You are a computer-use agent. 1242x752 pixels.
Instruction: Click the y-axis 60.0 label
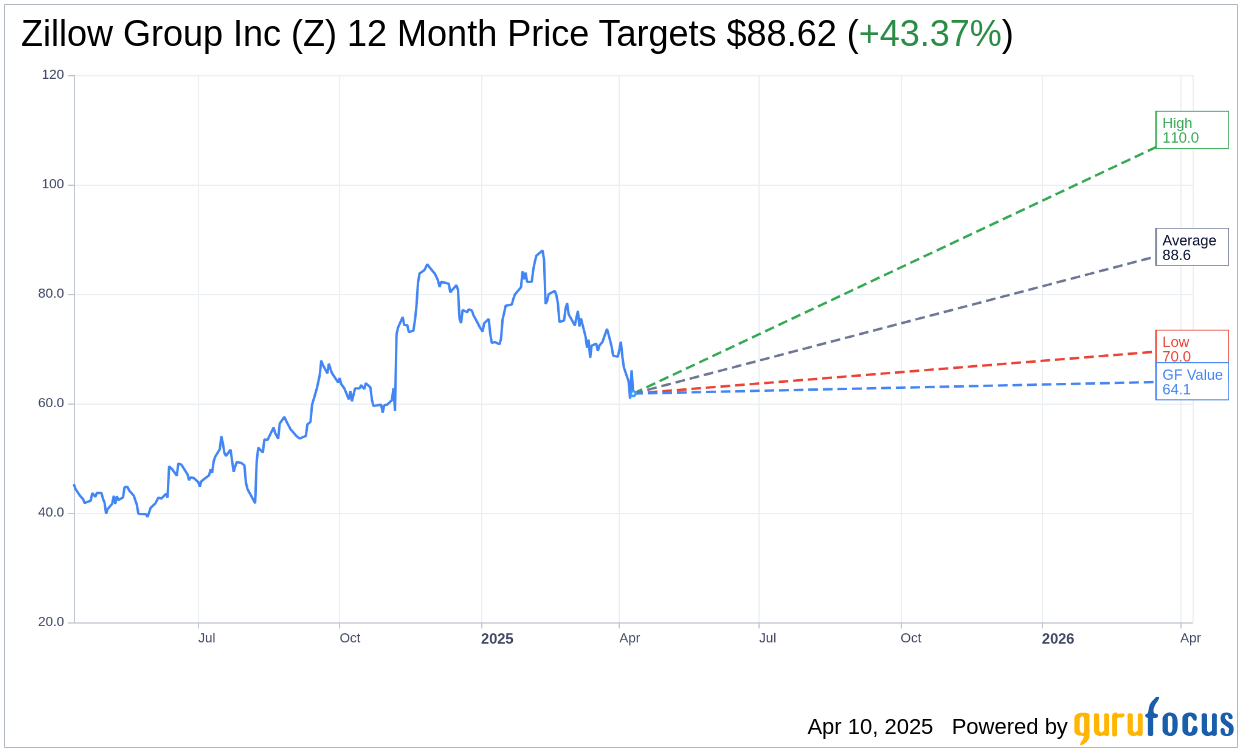coord(51,403)
